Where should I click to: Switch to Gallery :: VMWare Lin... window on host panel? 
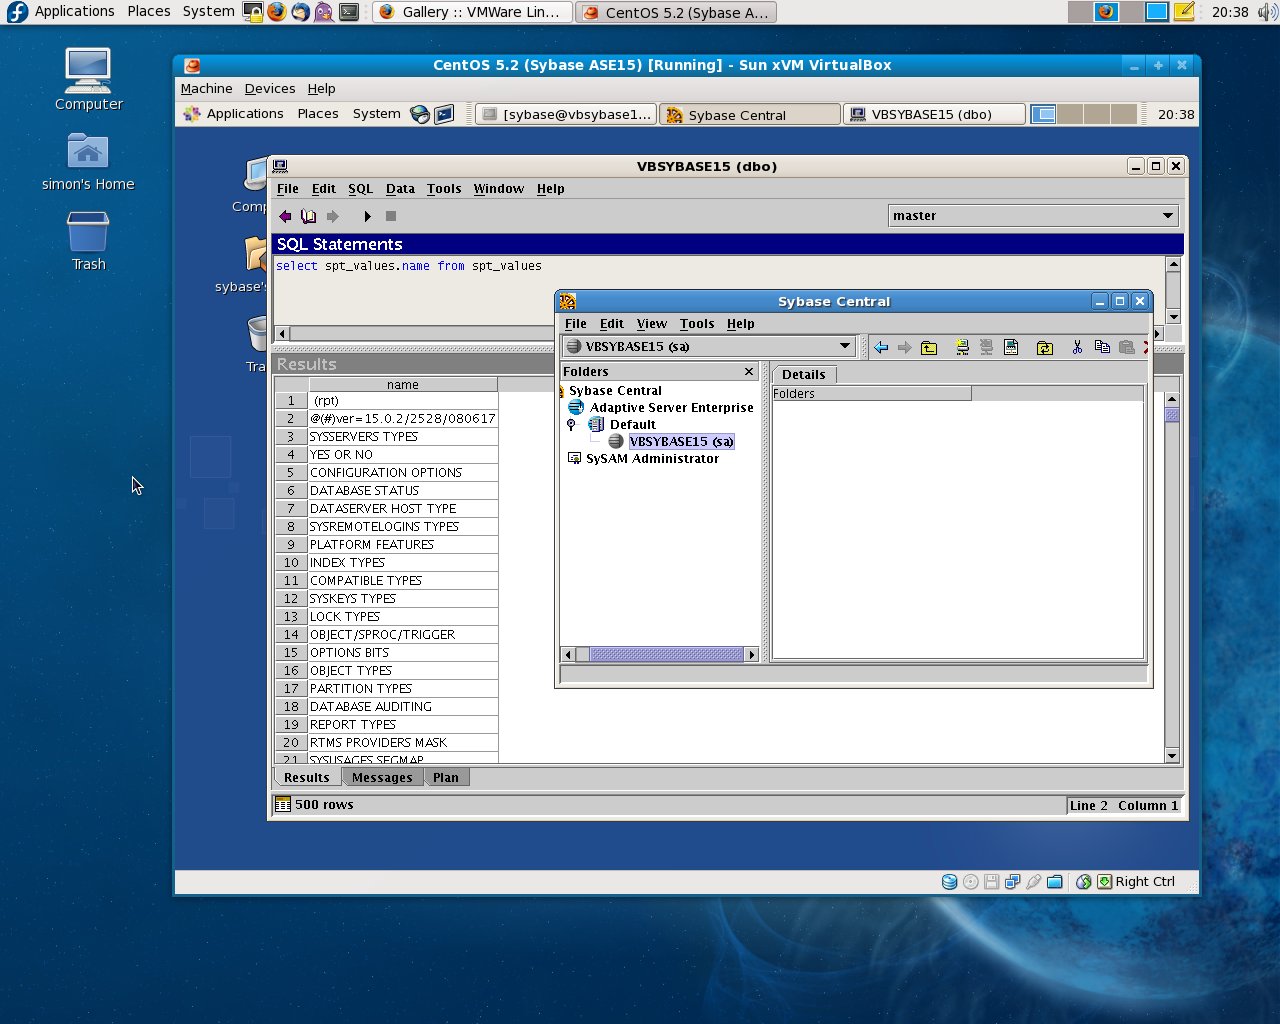(x=472, y=12)
